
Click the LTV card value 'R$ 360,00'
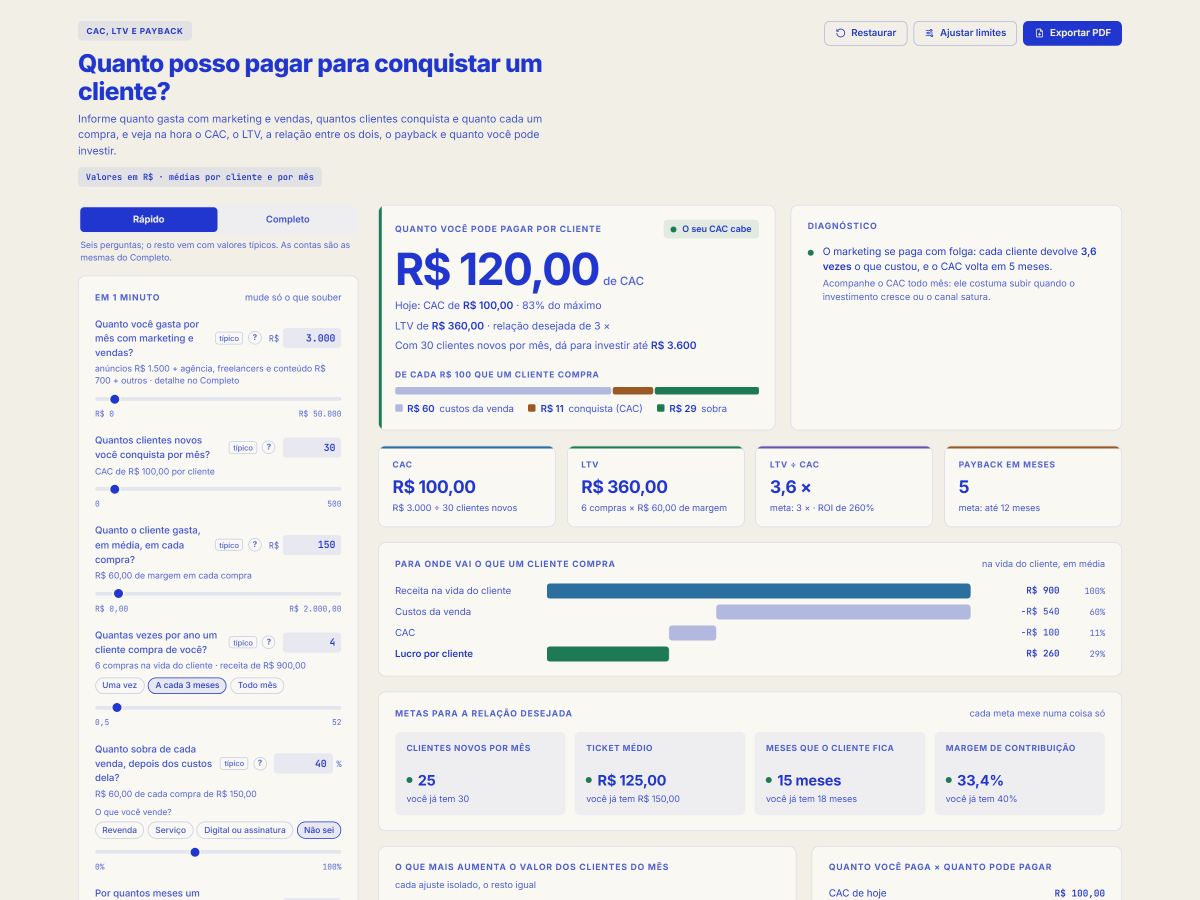point(624,487)
